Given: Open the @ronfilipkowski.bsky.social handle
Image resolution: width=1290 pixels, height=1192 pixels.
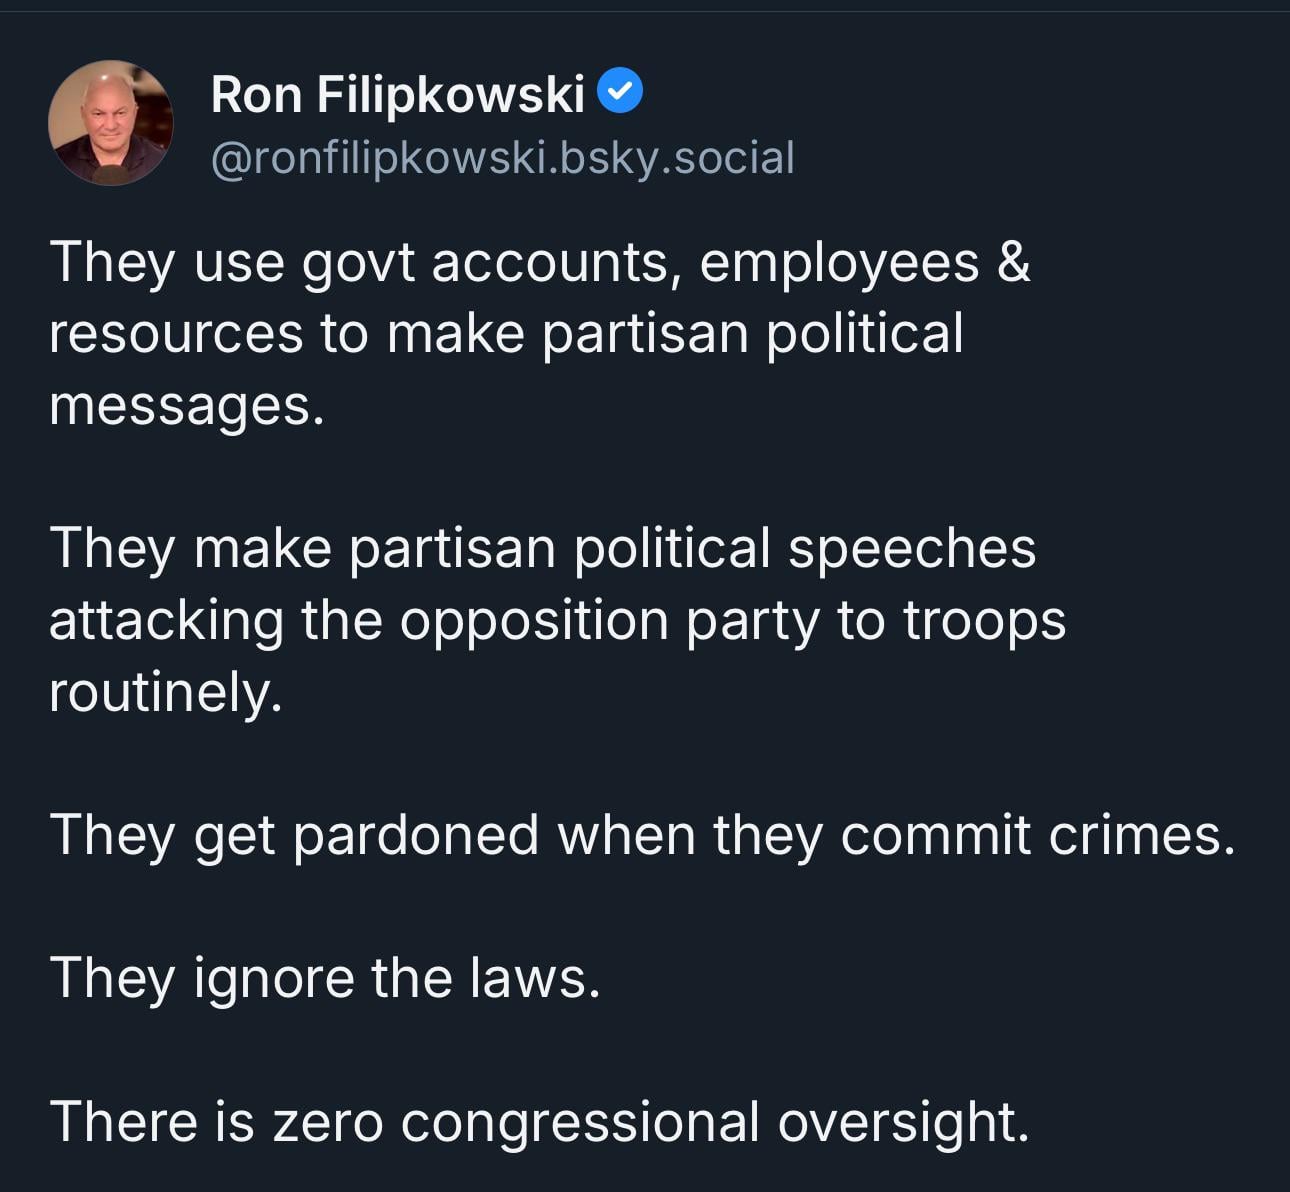Looking at the screenshot, I should coord(502,158).
